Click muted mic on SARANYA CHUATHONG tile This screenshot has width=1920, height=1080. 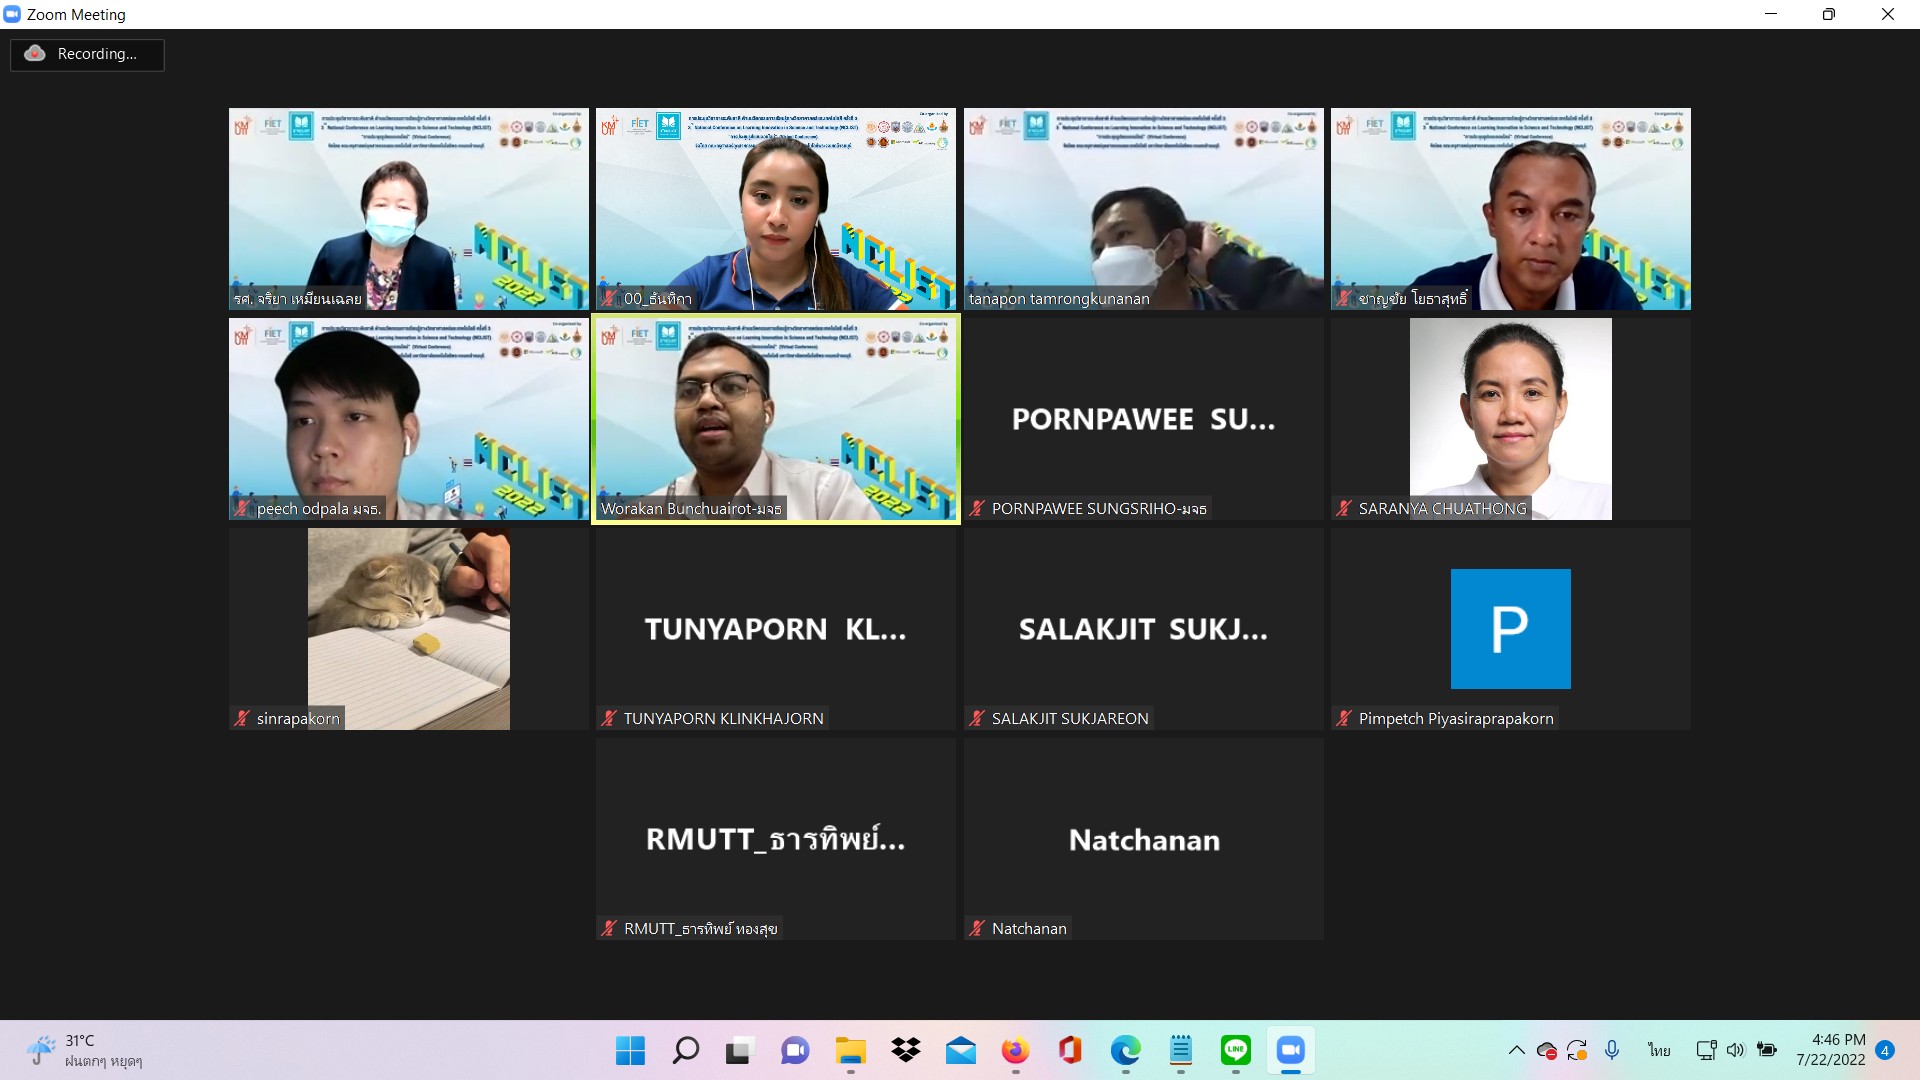[1344, 508]
